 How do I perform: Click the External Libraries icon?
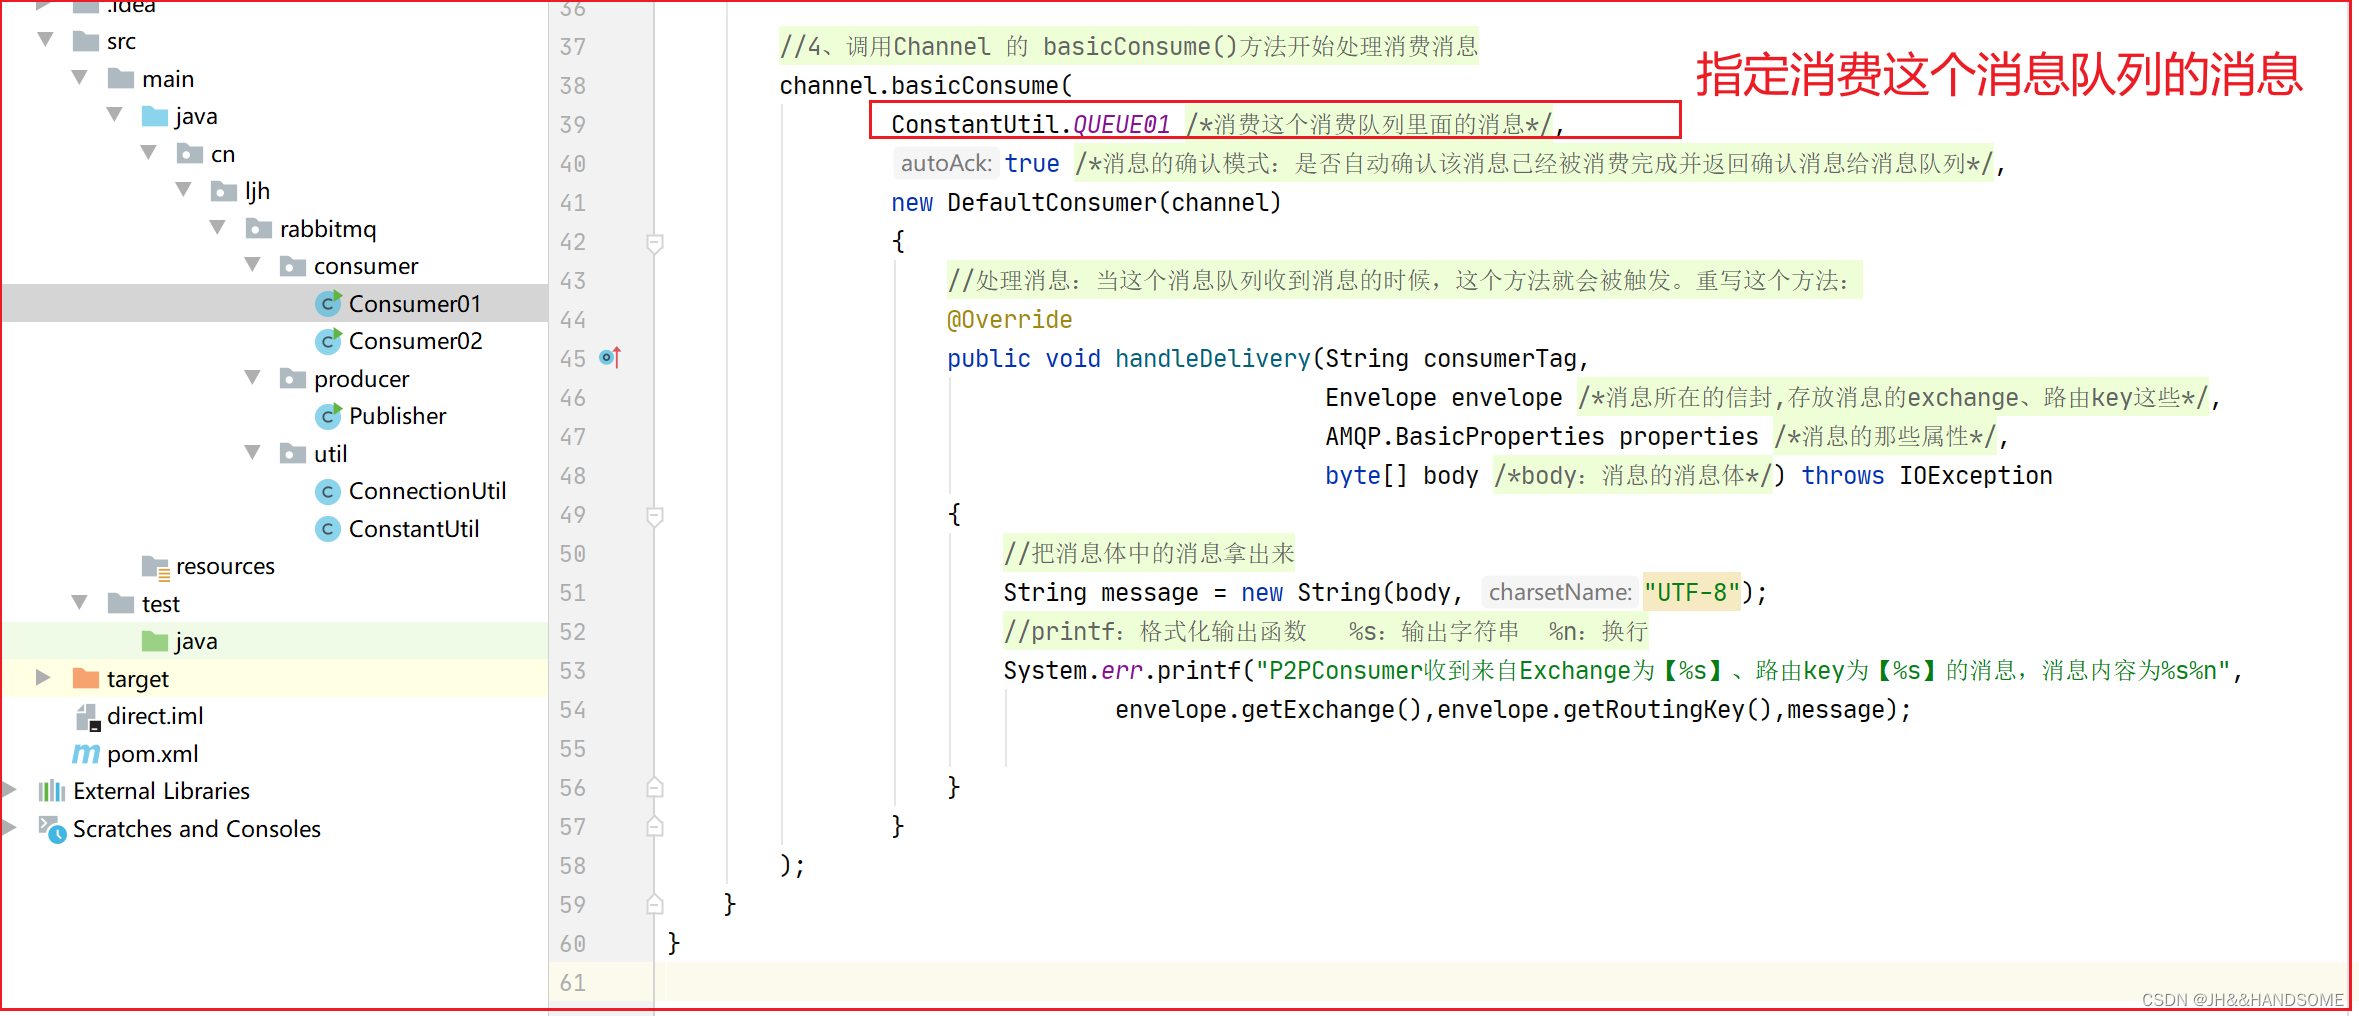[x=52, y=791]
